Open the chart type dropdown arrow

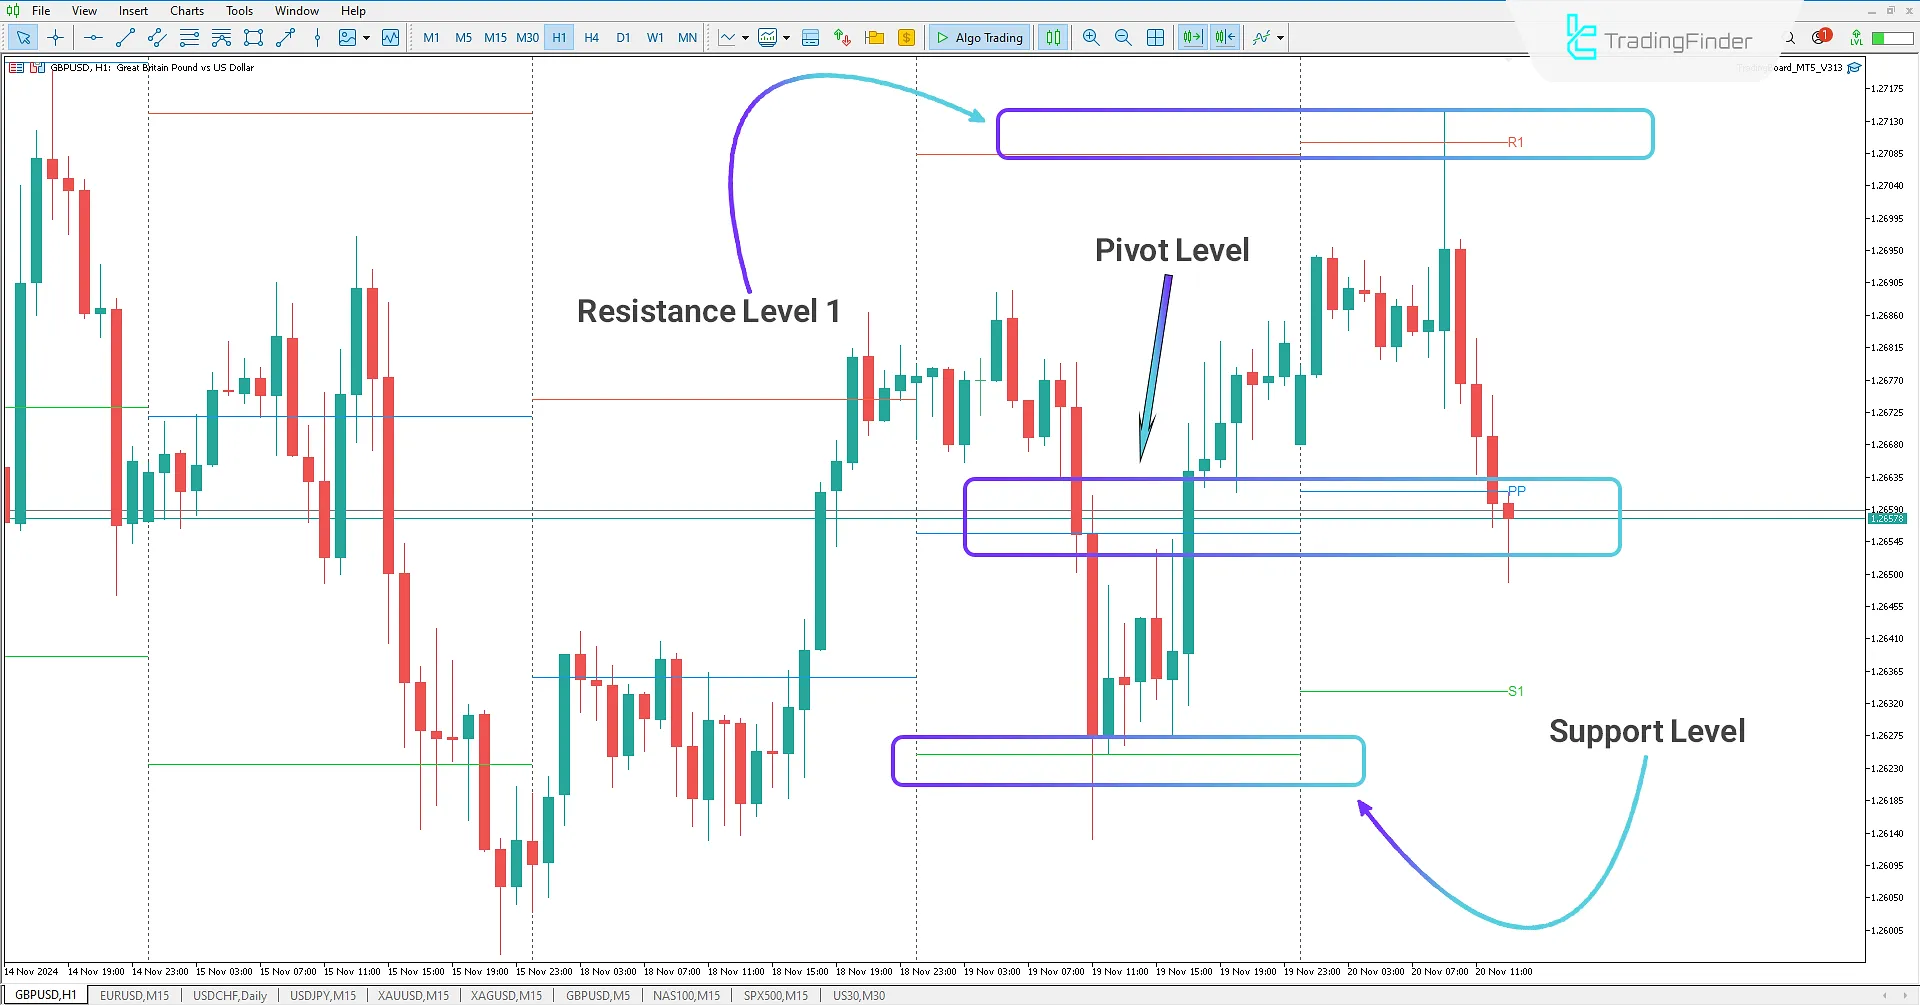tap(745, 37)
